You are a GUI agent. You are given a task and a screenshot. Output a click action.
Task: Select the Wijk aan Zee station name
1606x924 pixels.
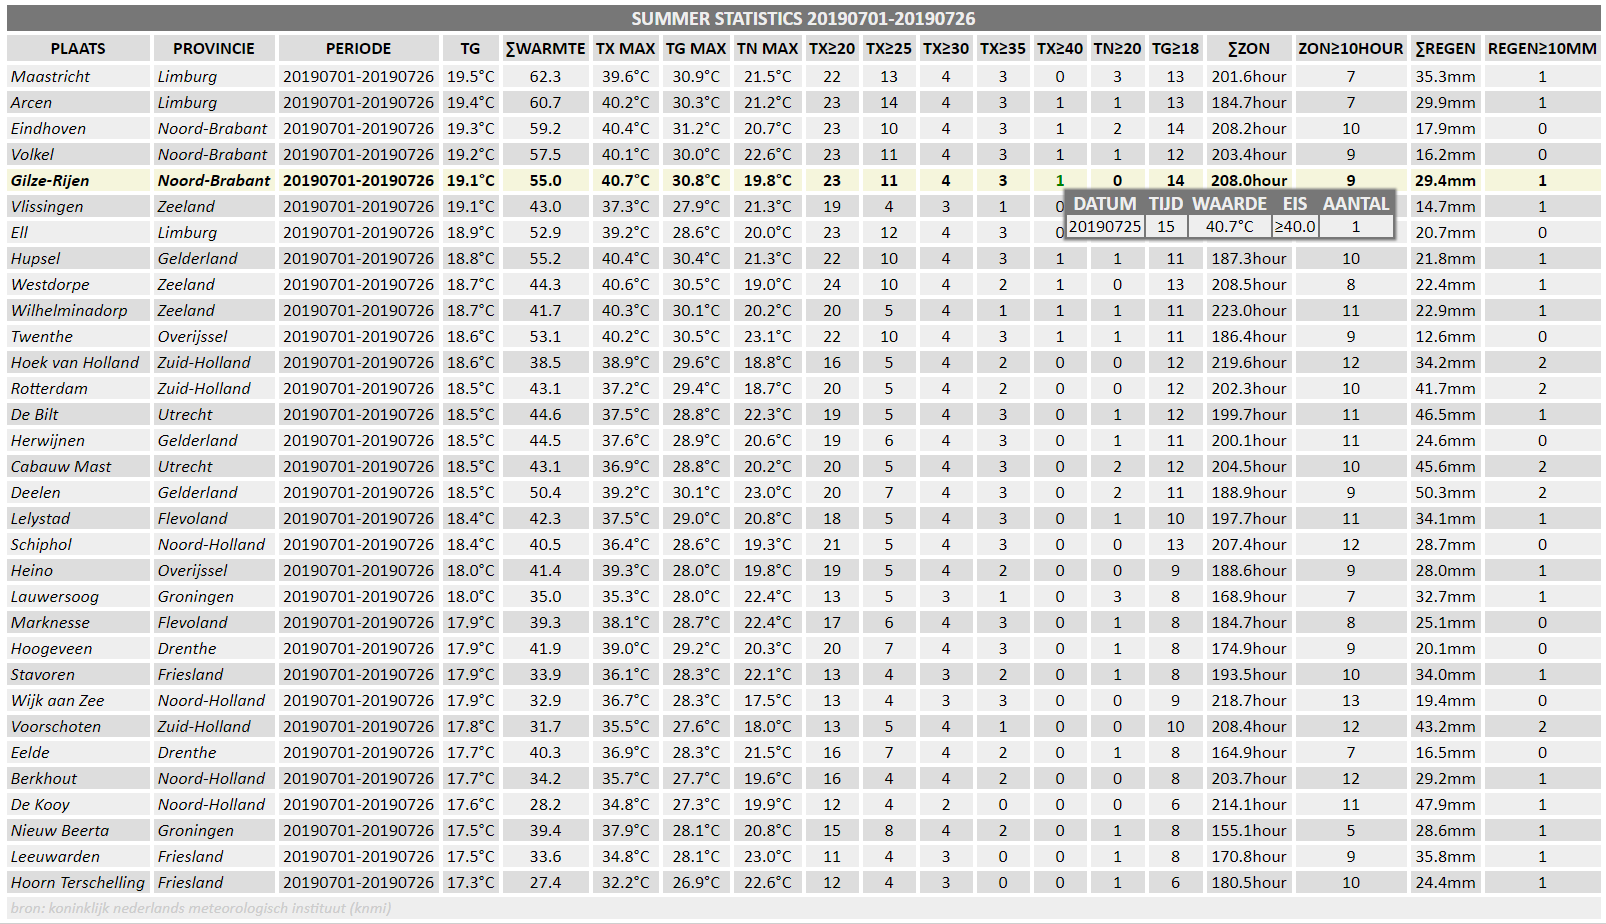[x=57, y=700]
